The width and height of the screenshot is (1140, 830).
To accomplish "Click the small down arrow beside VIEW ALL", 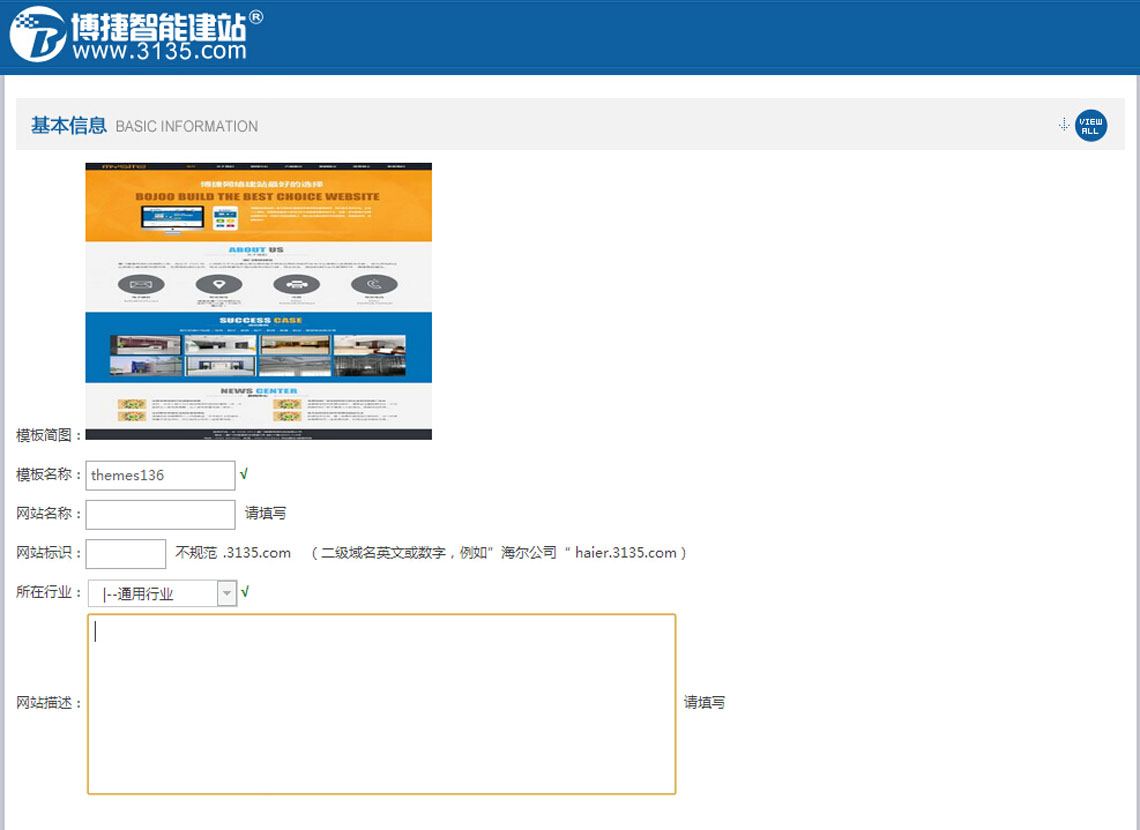I will tap(1064, 124).
